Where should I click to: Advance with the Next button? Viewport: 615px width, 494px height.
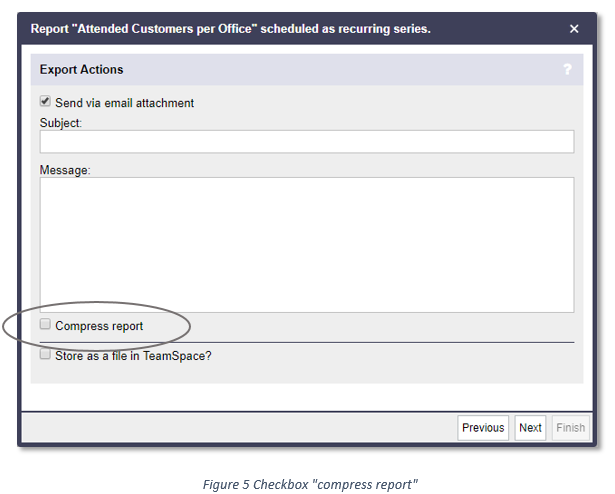tap(530, 428)
